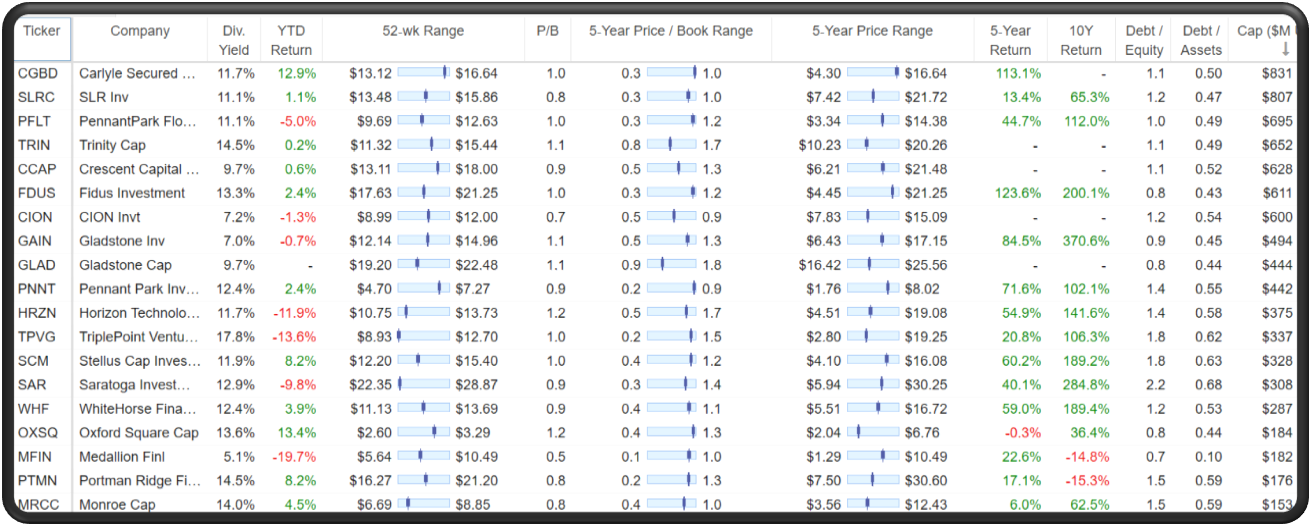Click the 284.8% 10Y return for SAR

(x=1085, y=385)
